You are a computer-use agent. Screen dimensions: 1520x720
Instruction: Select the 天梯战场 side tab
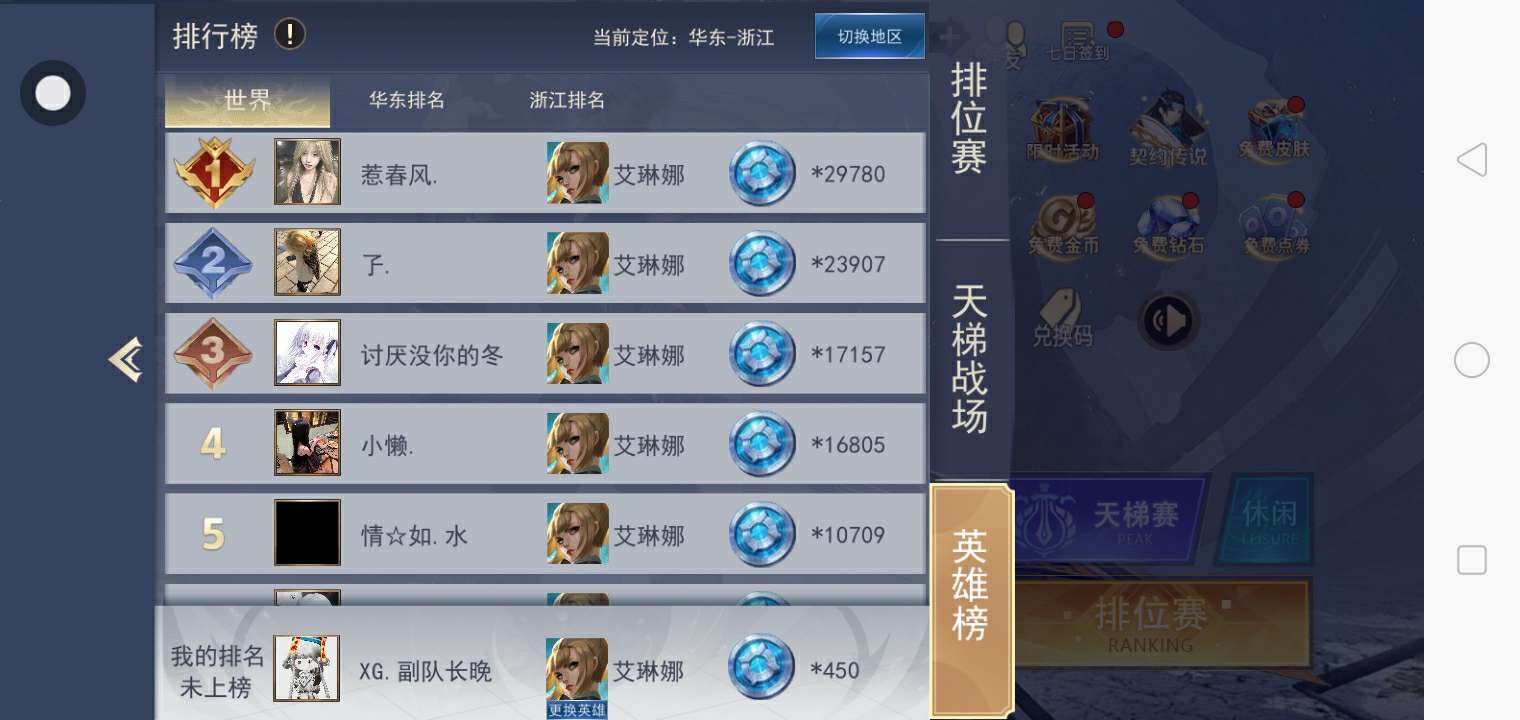970,358
